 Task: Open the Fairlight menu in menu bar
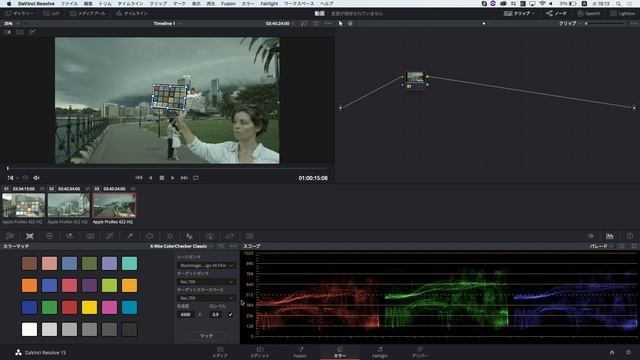(x=269, y=4)
